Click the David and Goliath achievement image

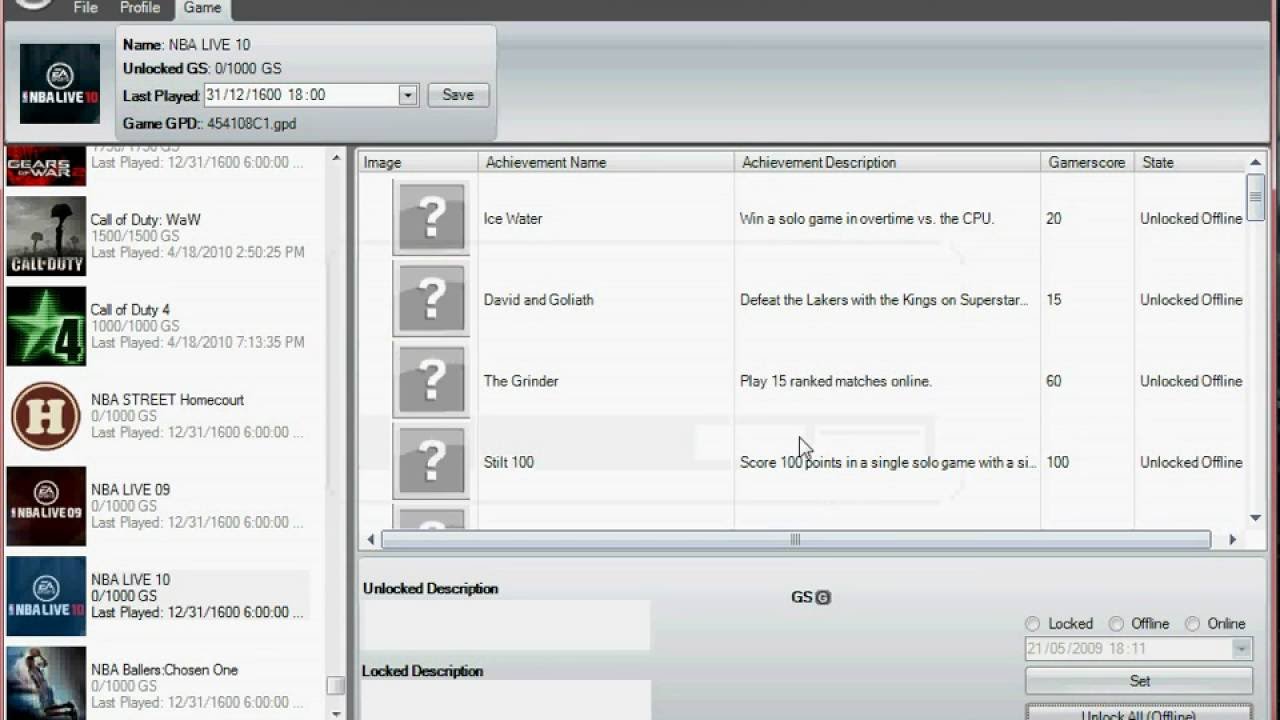pyautogui.click(x=431, y=298)
